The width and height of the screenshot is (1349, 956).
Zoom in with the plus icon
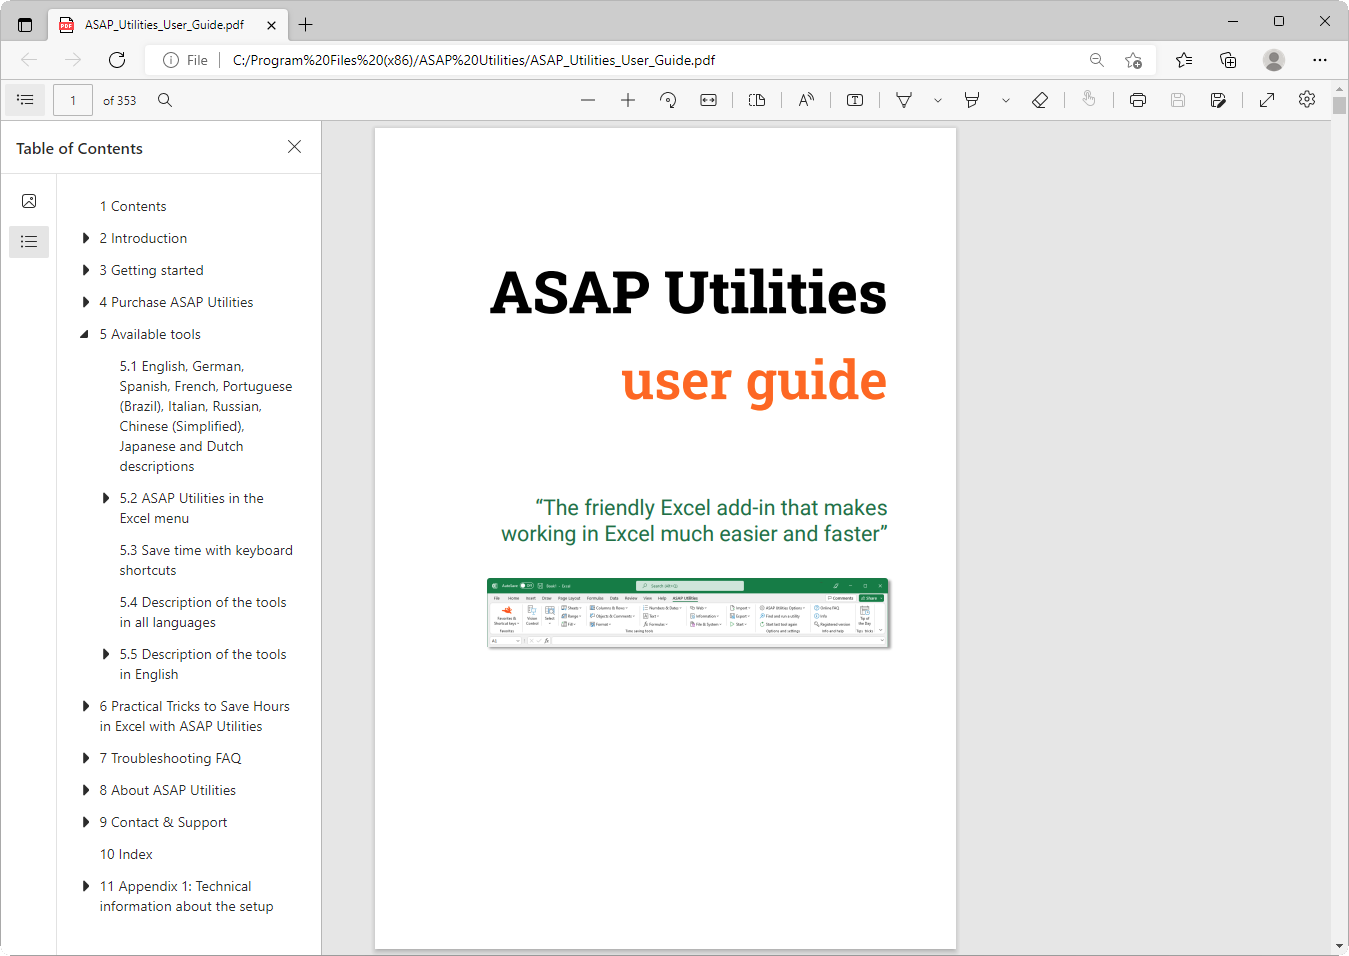tap(628, 100)
